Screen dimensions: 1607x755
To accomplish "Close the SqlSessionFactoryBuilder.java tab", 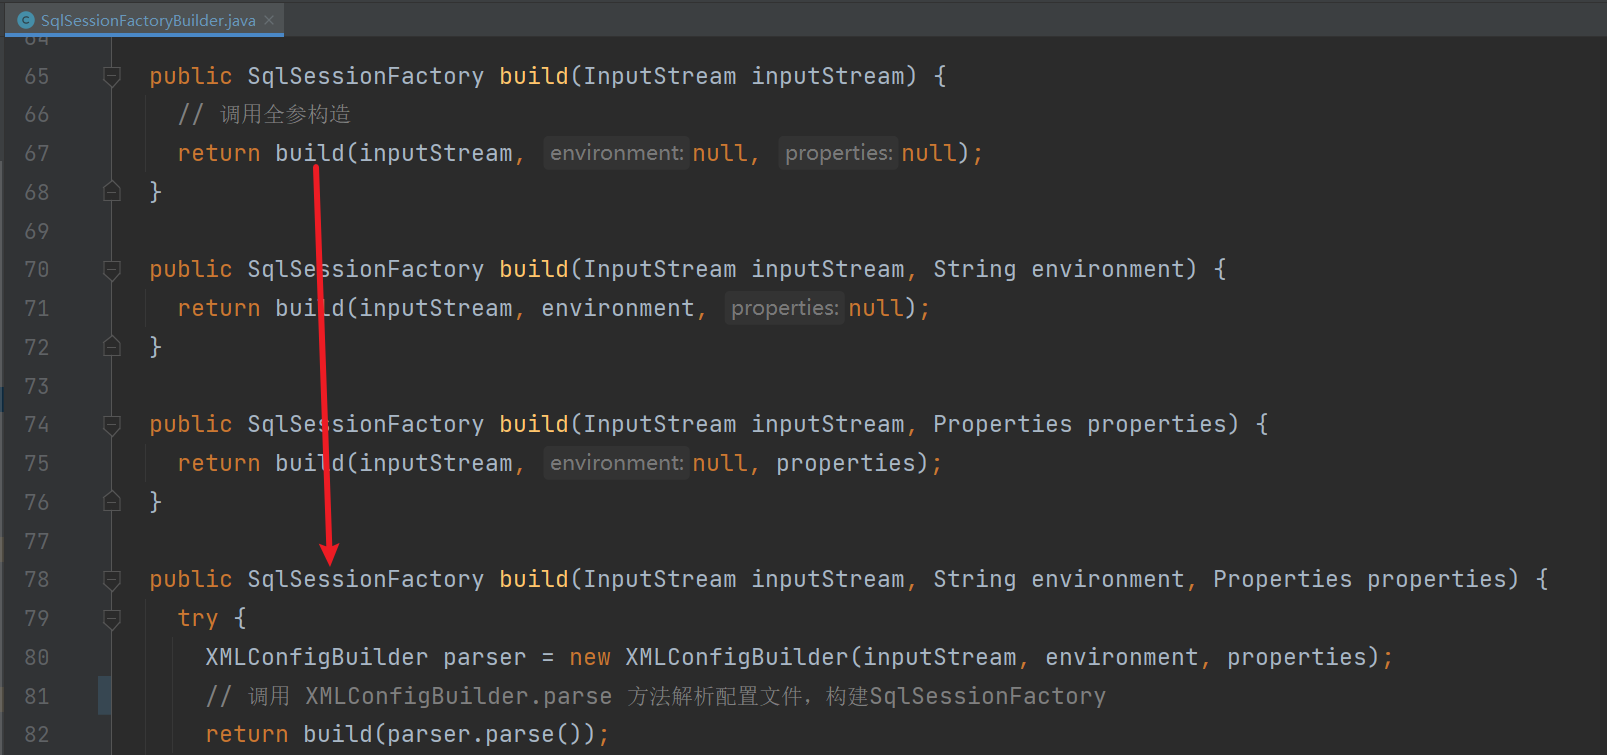I will (269, 20).
